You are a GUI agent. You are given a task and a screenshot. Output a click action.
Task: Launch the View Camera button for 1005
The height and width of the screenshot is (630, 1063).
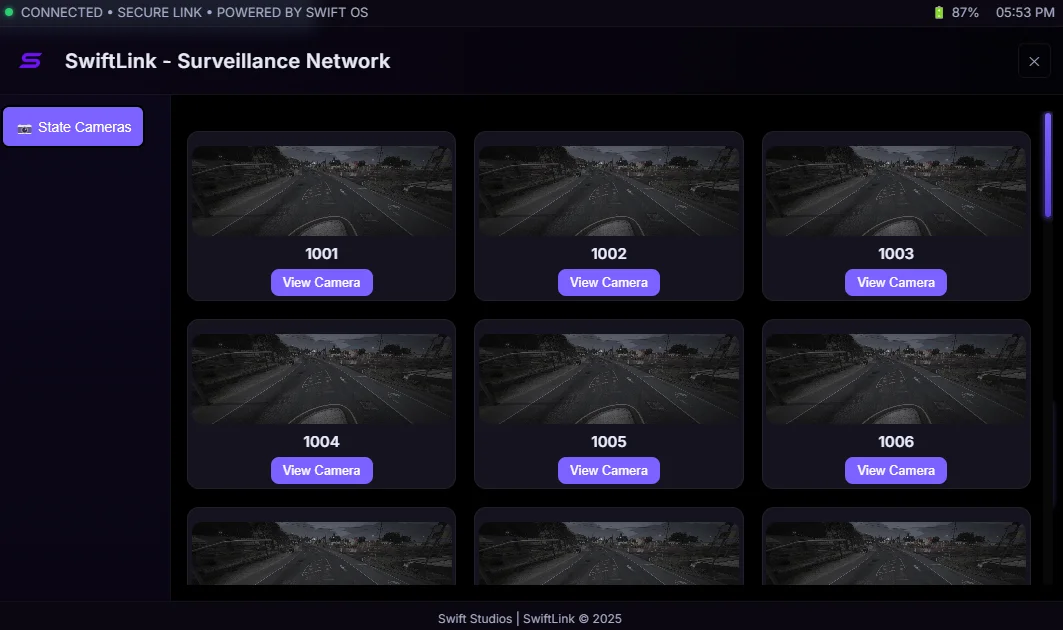tap(608, 470)
